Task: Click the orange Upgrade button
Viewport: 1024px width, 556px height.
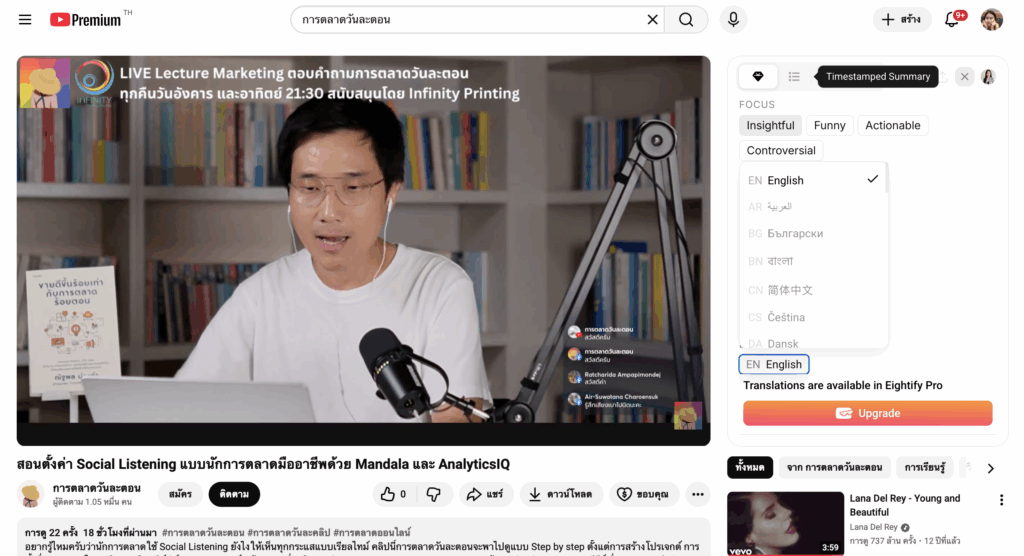Action: (x=867, y=413)
